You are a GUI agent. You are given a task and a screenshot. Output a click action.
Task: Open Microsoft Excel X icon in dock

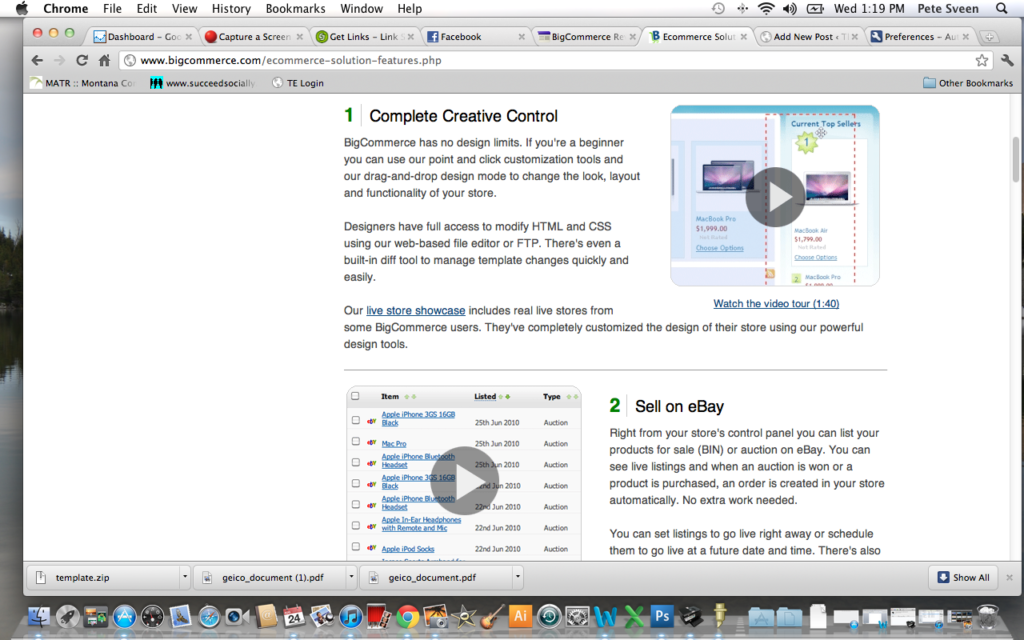[x=633, y=616]
